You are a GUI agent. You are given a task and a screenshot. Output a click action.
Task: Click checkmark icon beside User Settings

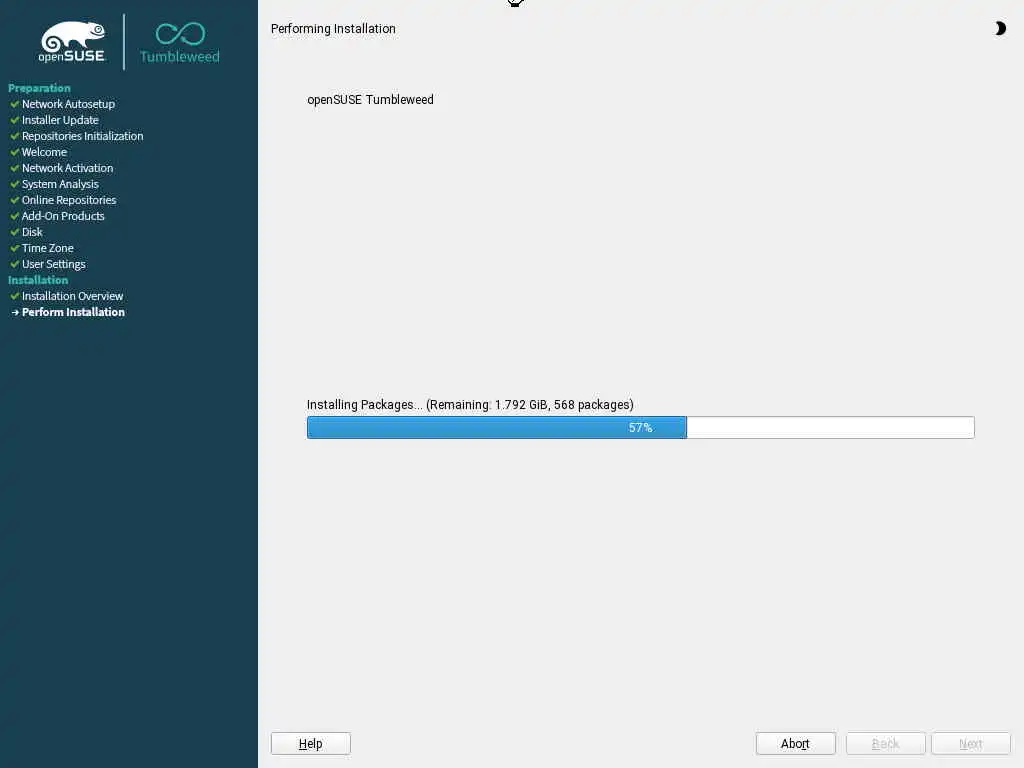click(x=14, y=264)
